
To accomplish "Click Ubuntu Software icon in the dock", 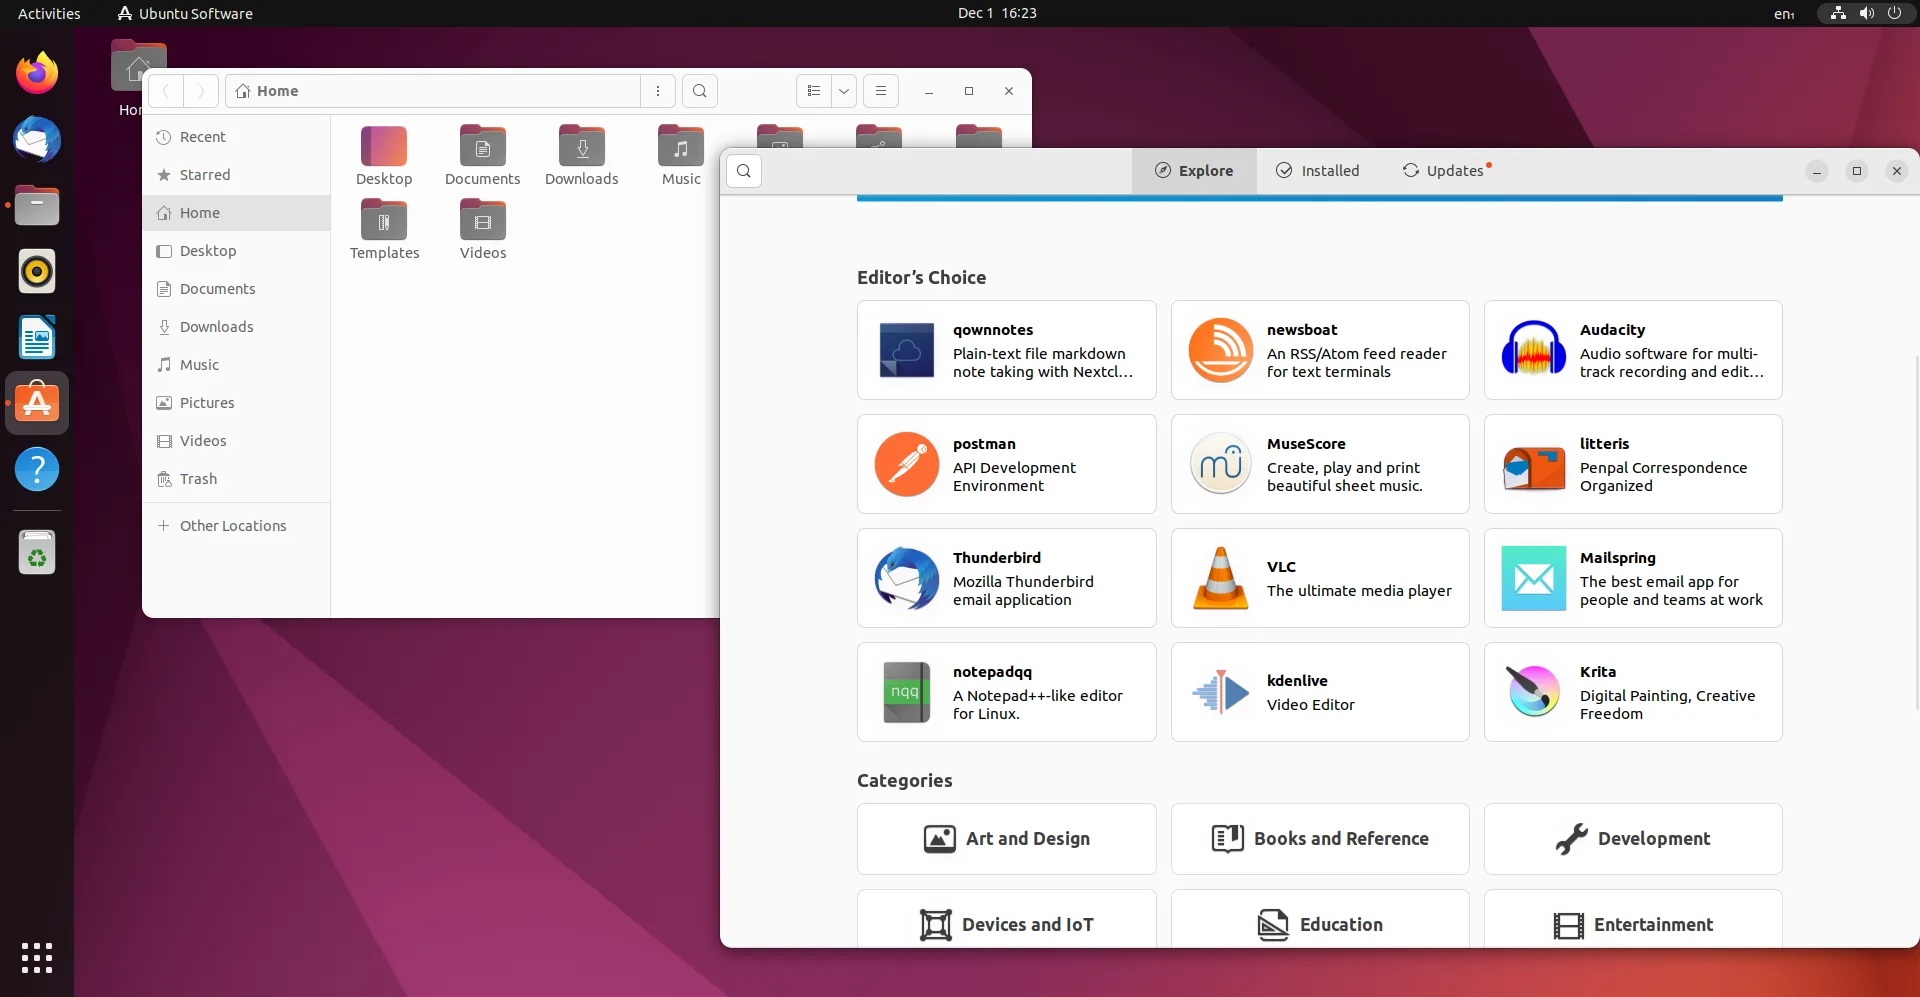I will pyautogui.click(x=37, y=403).
